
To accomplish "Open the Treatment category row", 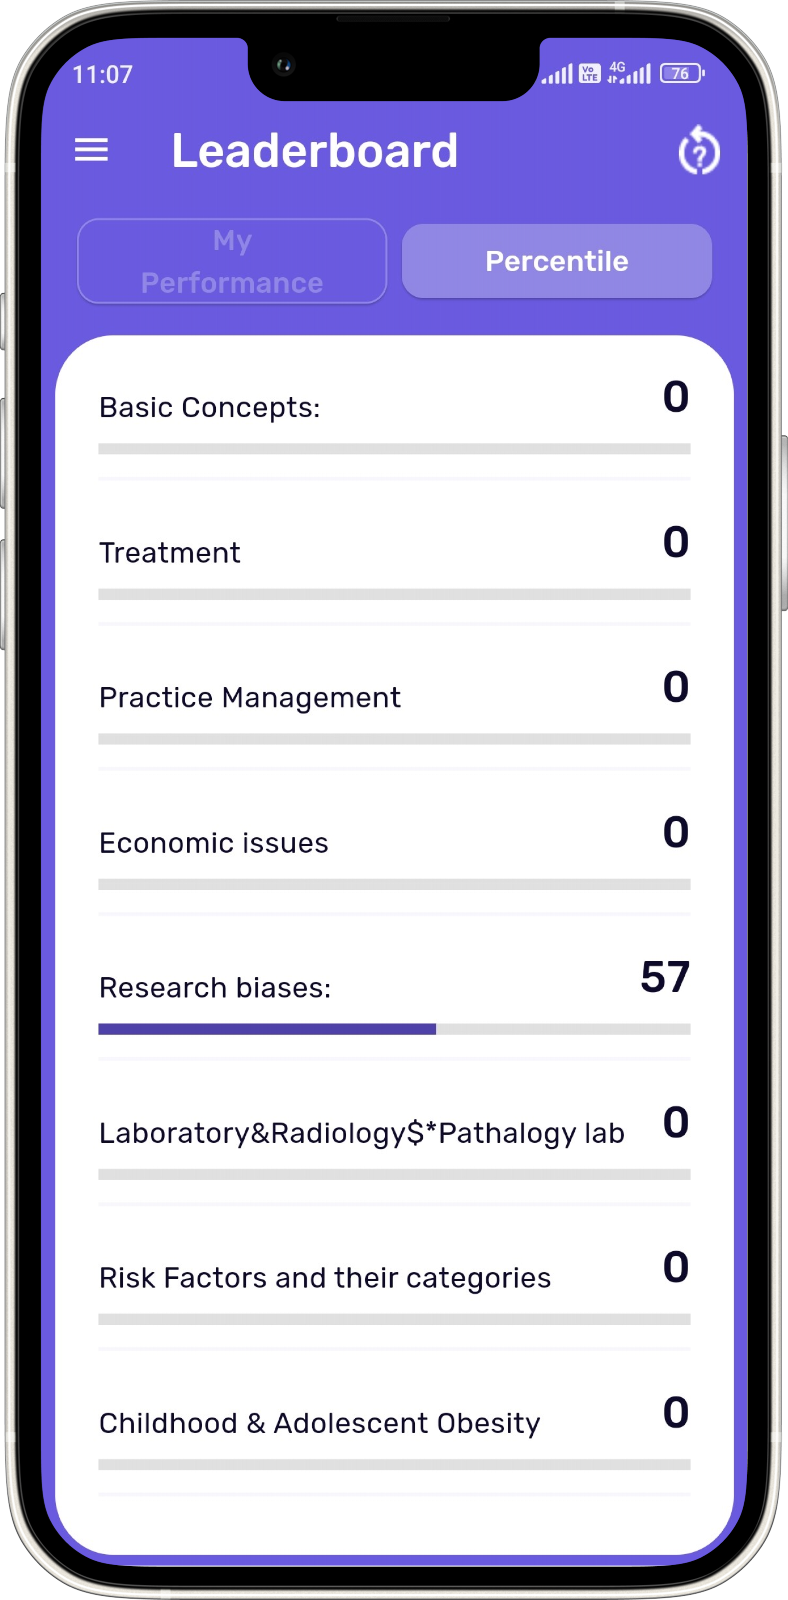I will 170,553.
